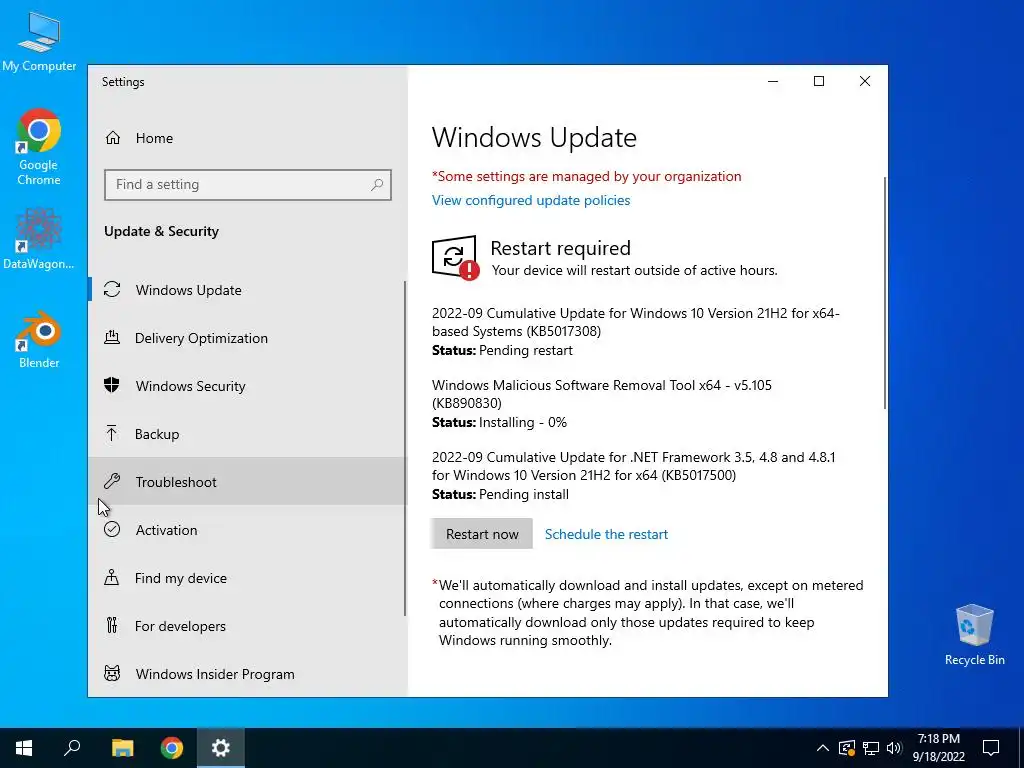Click the Windows Security shield icon
The height and width of the screenshot is (768, 1024).
click(112, 385)
